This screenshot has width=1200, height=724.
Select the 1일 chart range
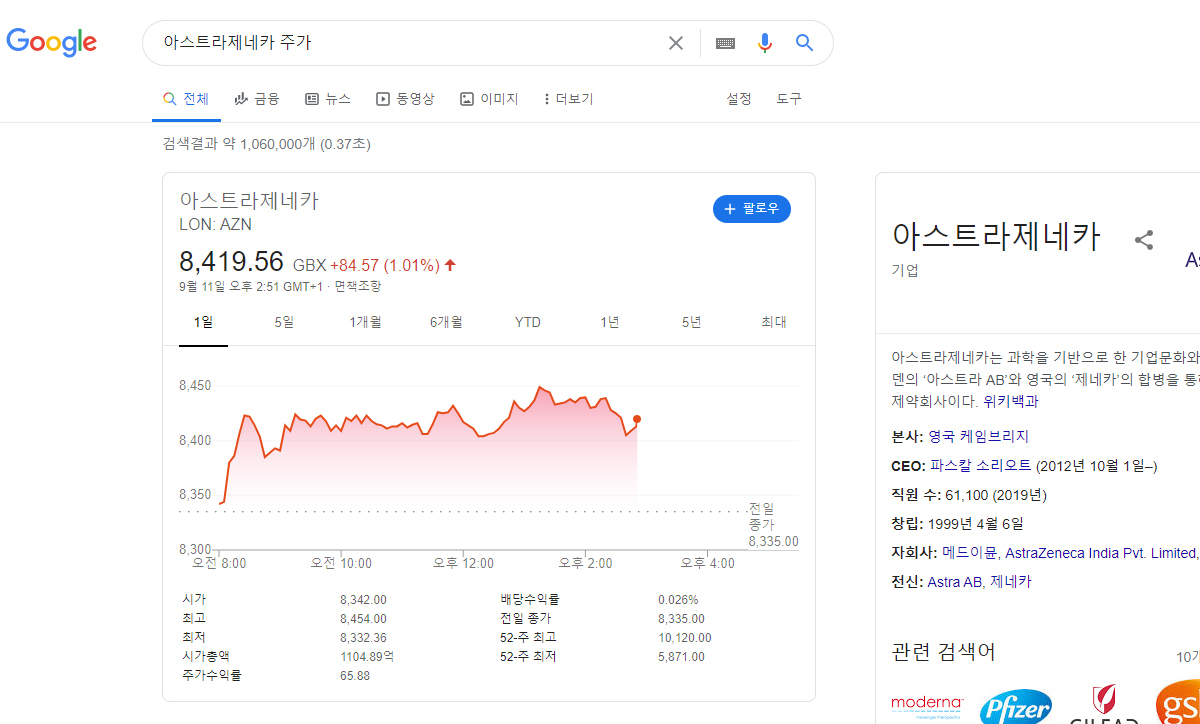[203, 322]
